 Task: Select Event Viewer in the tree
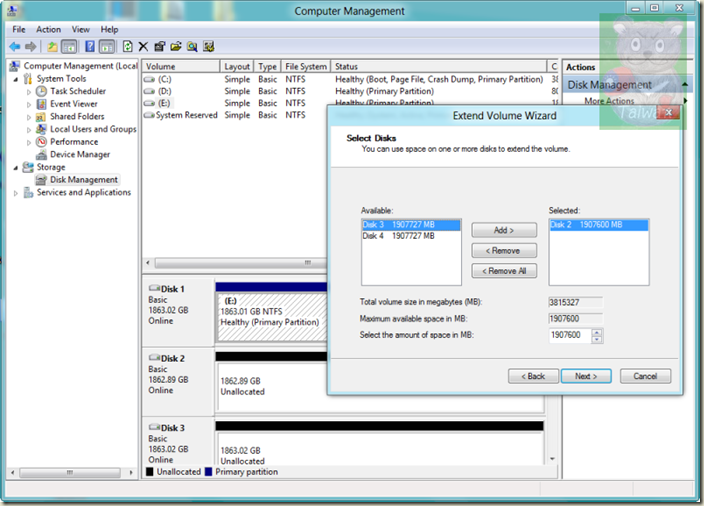coord(73,104)
